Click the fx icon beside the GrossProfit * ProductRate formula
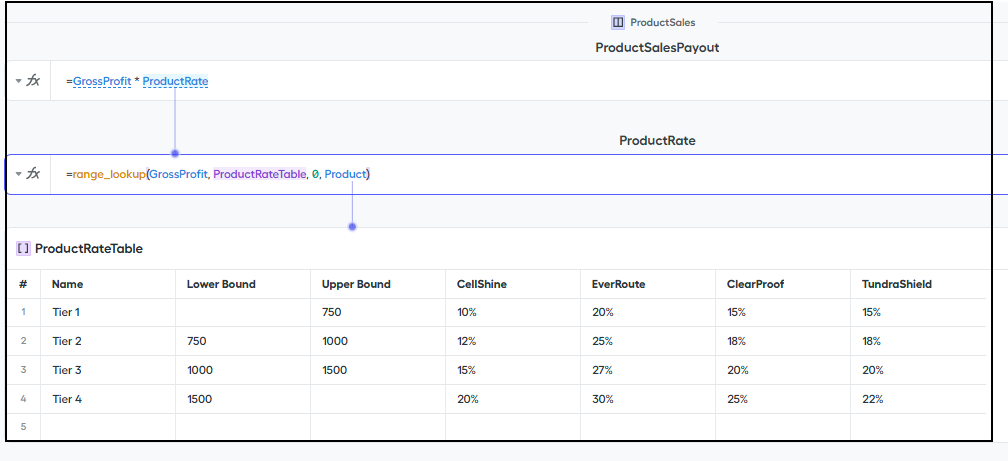This screenshot has height=461, width=1008. 33,81
